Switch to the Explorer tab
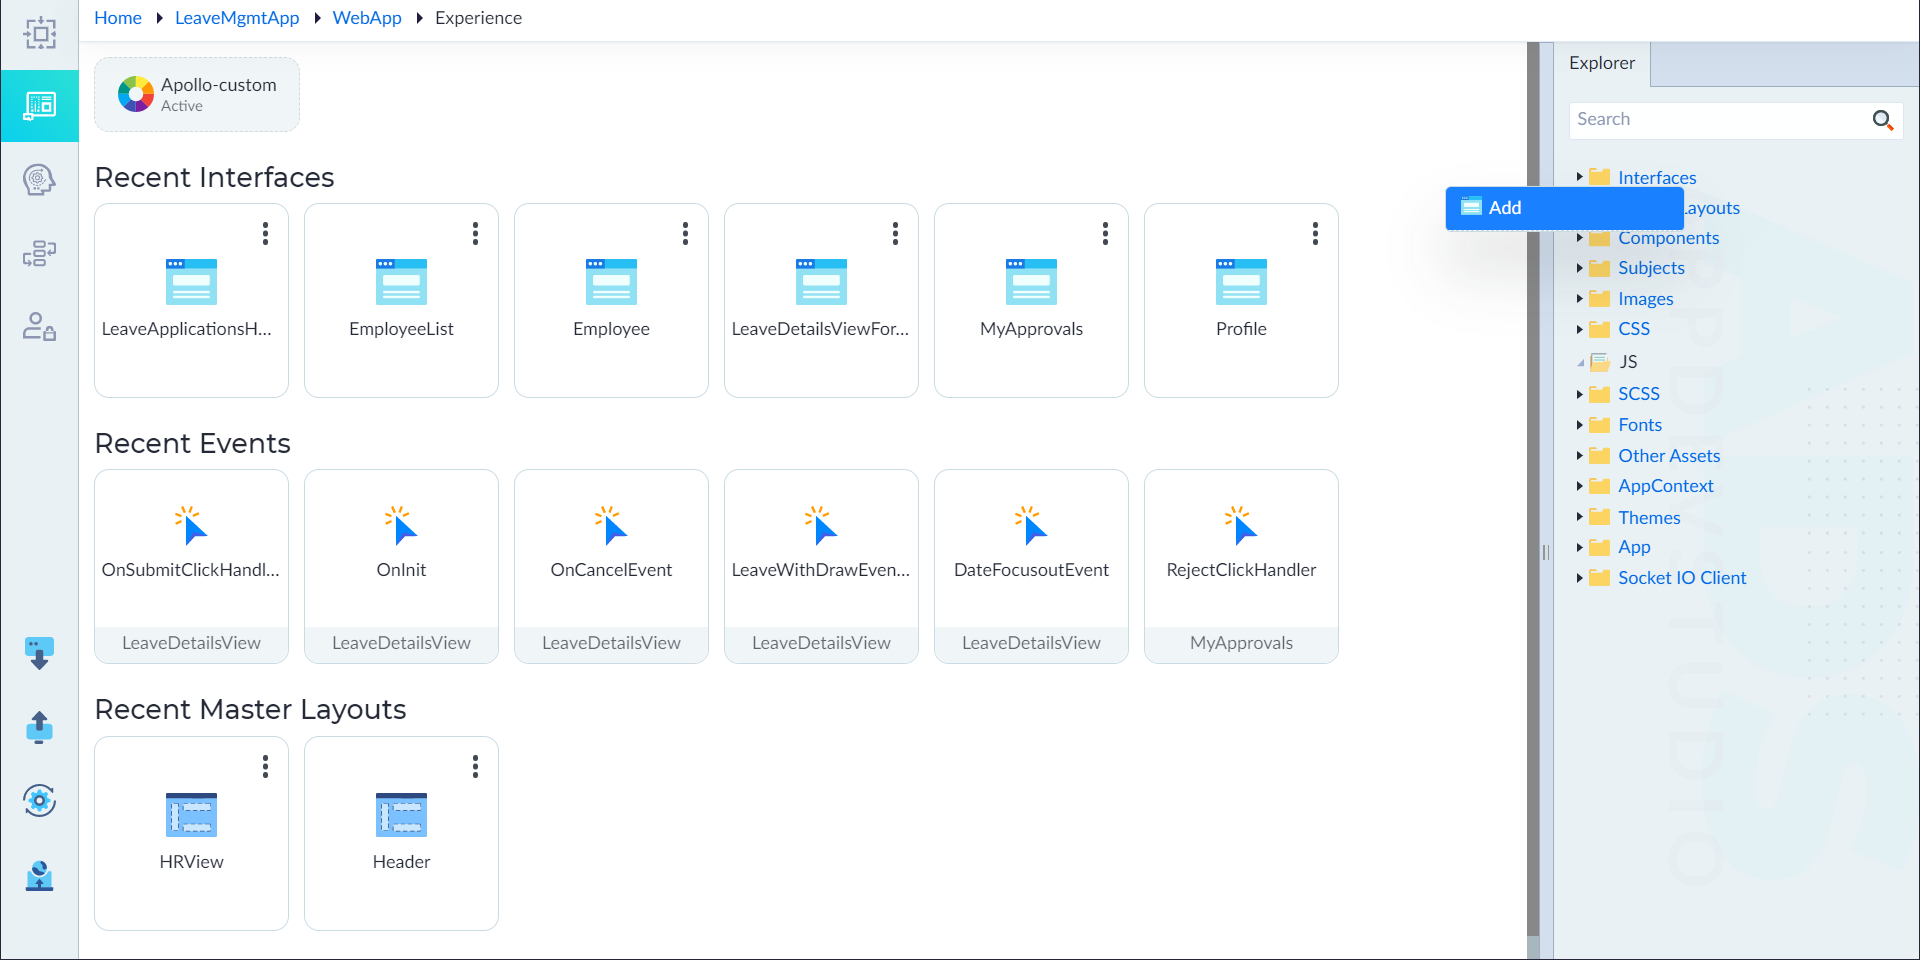Screen dimensions: 1920x960 tap(1602, 63)
